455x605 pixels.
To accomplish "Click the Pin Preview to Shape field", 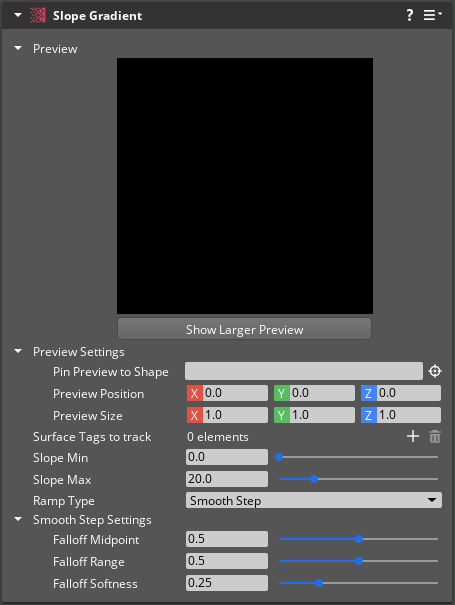I will pos(304,371).
